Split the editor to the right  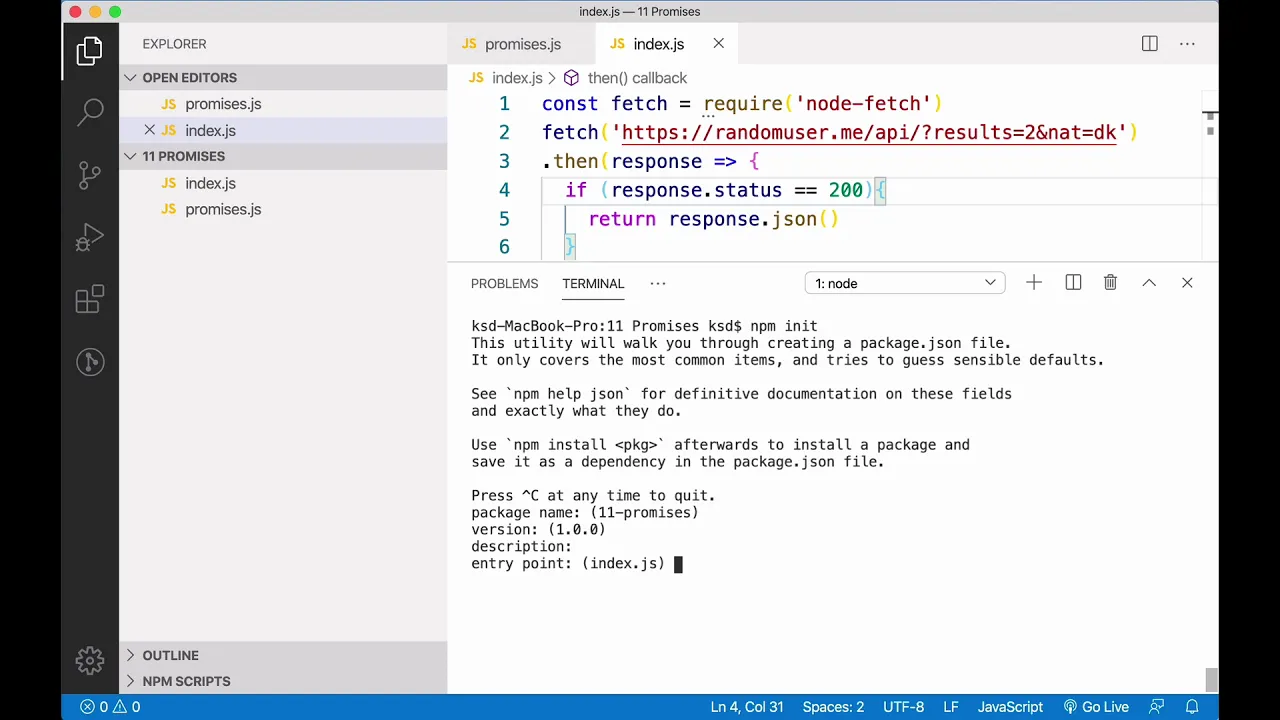click(x=1150, y=44)
